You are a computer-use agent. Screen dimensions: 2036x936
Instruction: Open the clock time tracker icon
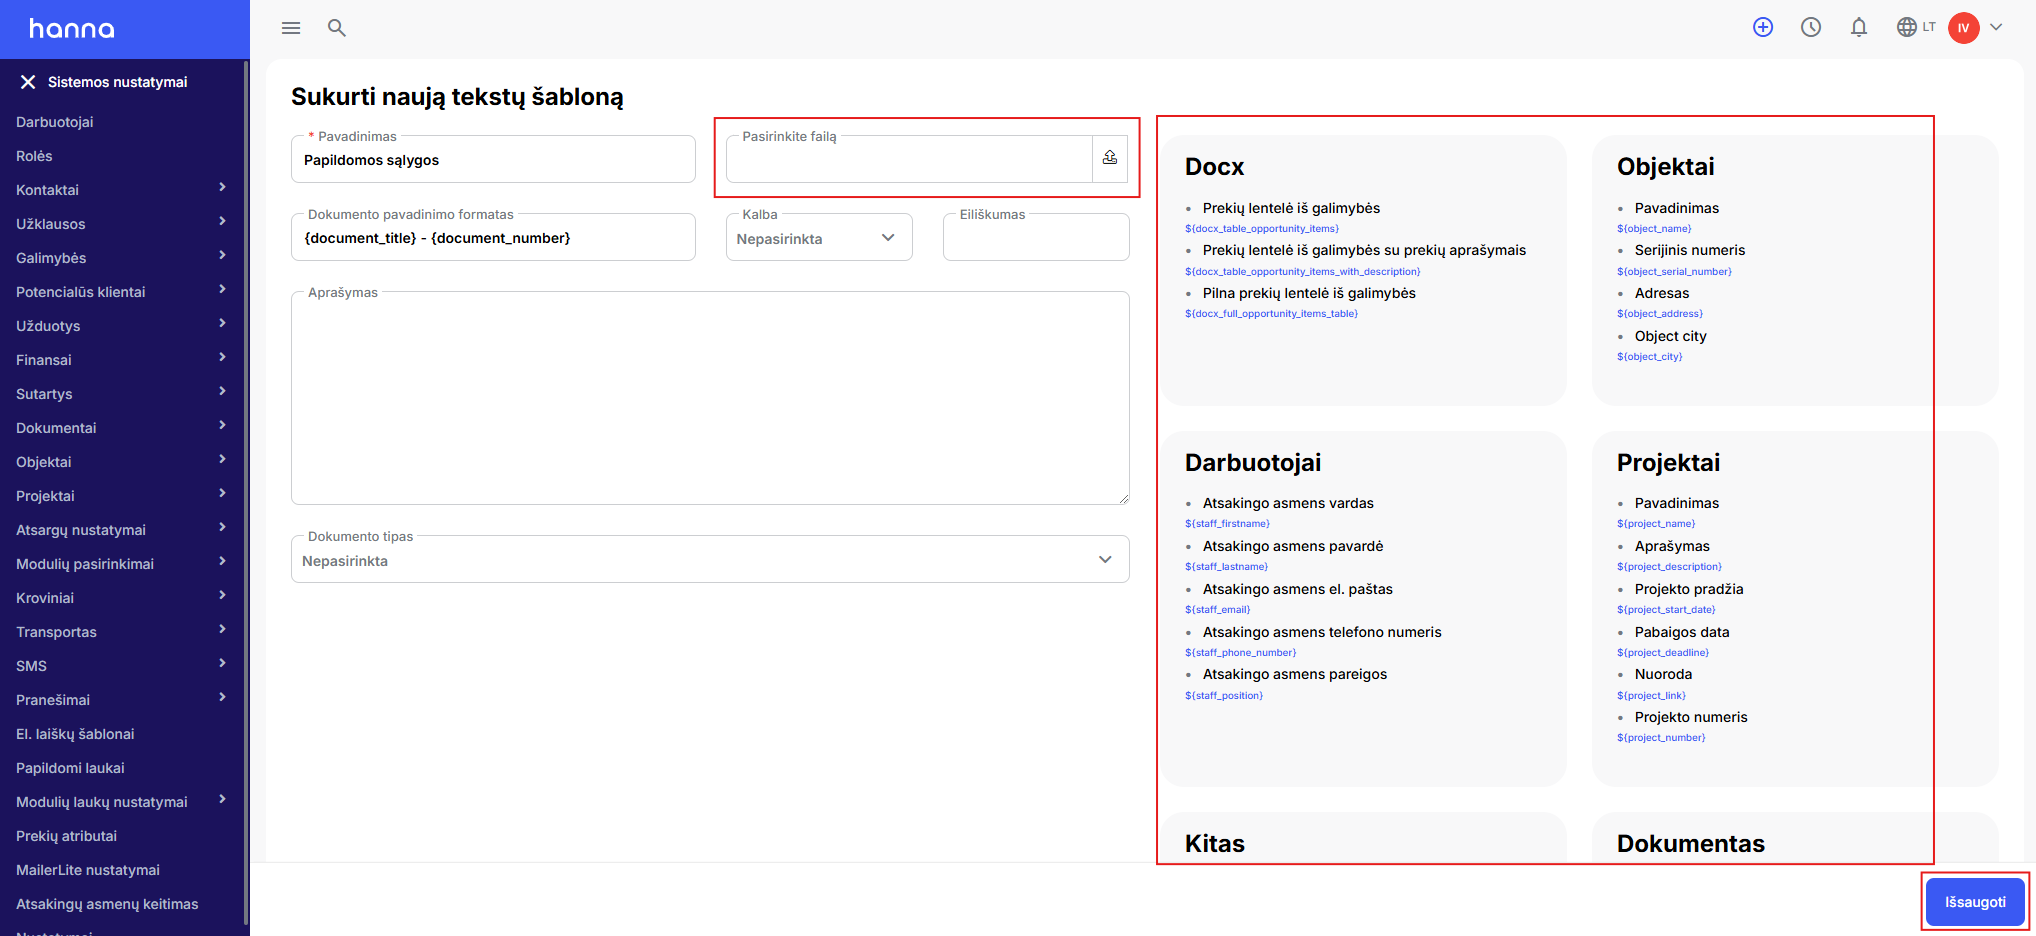1811,28
